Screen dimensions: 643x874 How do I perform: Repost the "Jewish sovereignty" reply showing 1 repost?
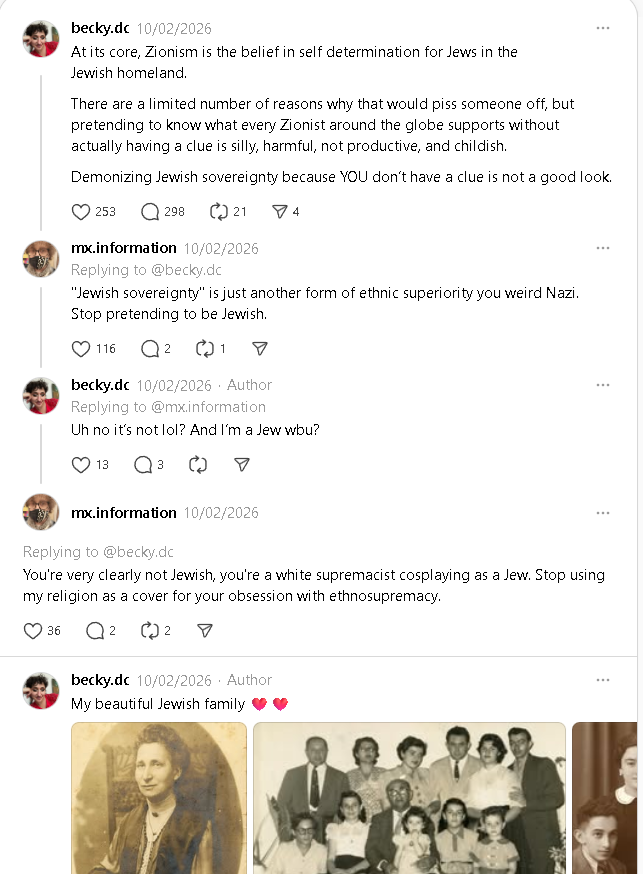(204, 349)
